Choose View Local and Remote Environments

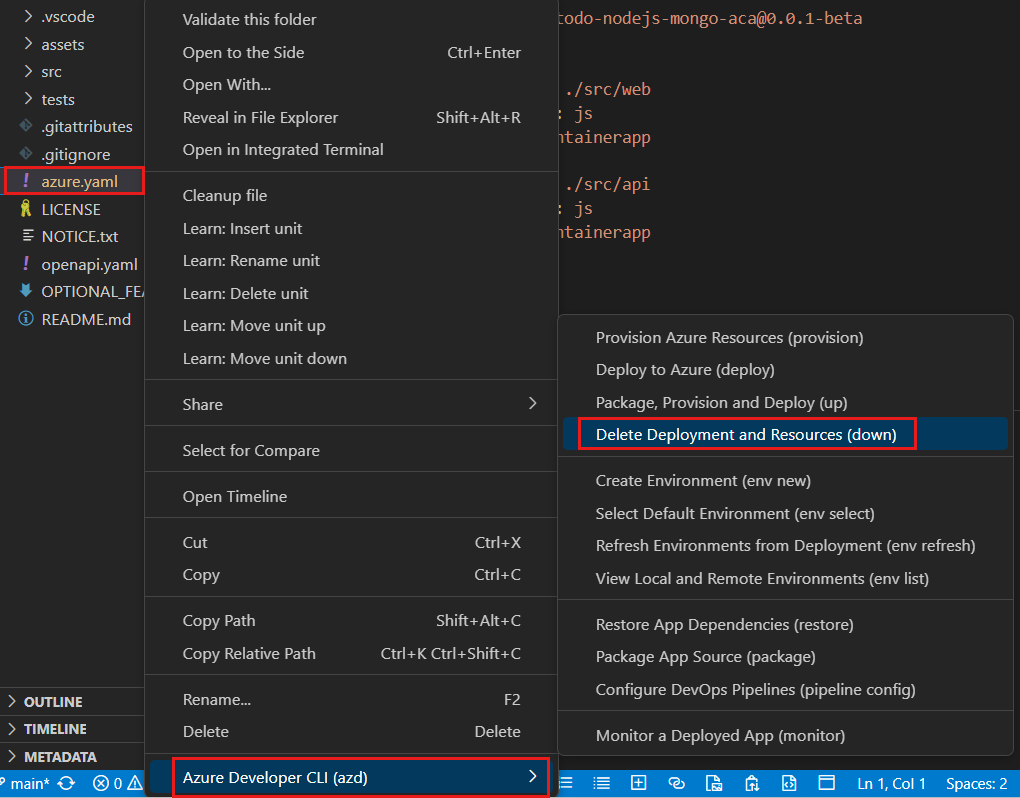point(785,578)
